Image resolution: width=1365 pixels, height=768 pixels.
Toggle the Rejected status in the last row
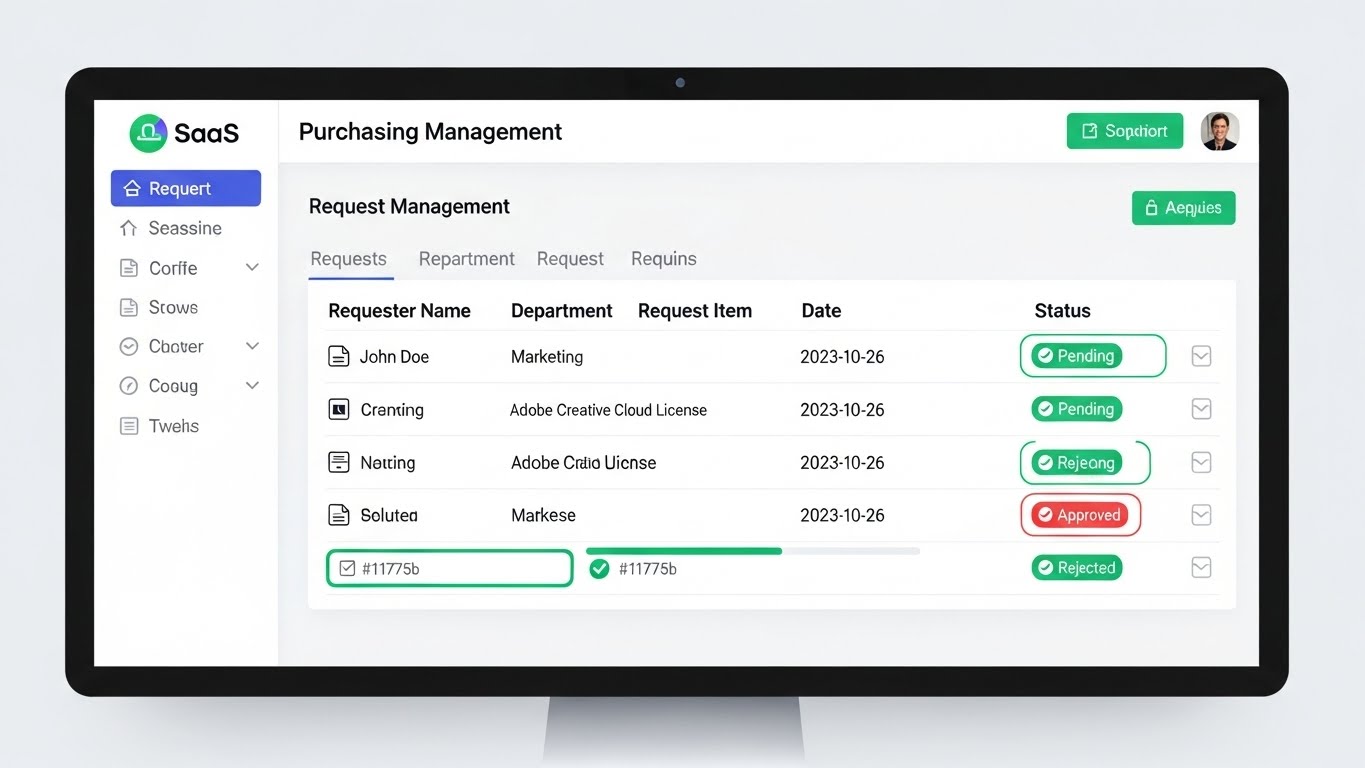click(x=1076, y=567)
